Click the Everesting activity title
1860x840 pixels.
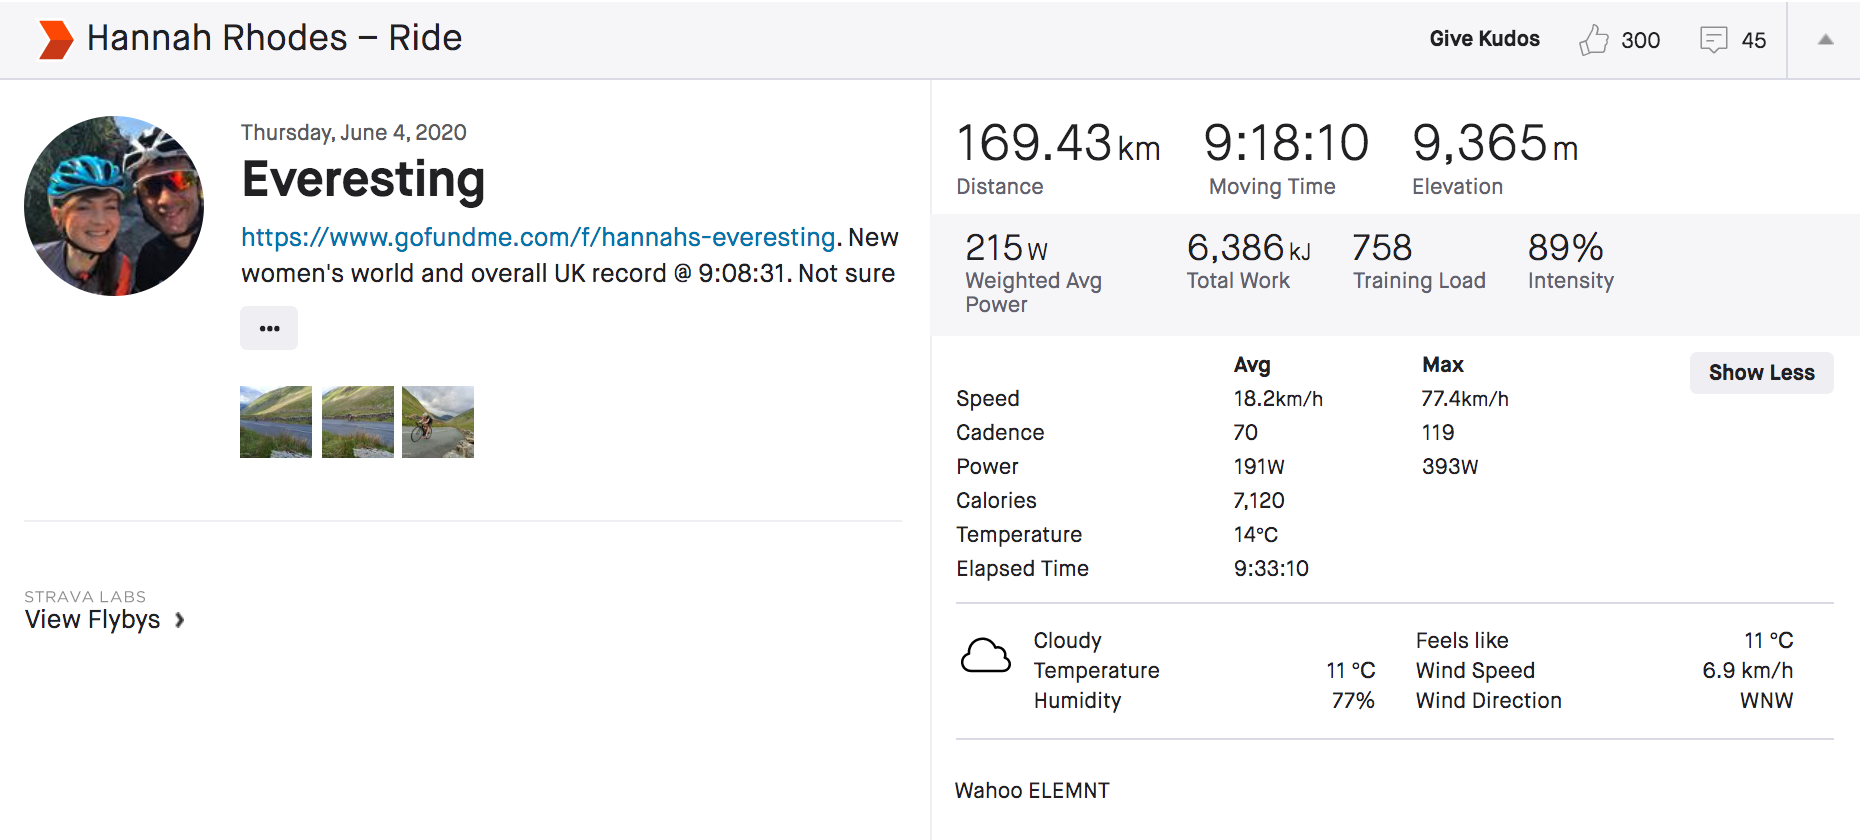pos(363,180)
